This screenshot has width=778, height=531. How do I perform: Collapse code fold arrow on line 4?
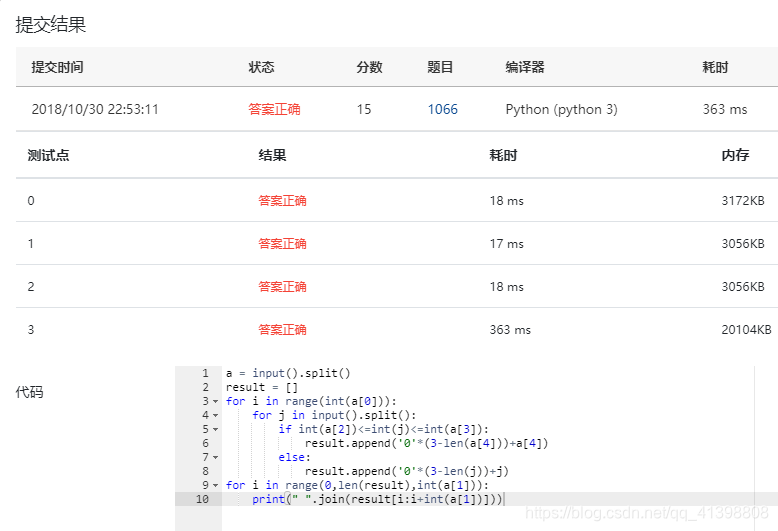(x=215, y=415)
